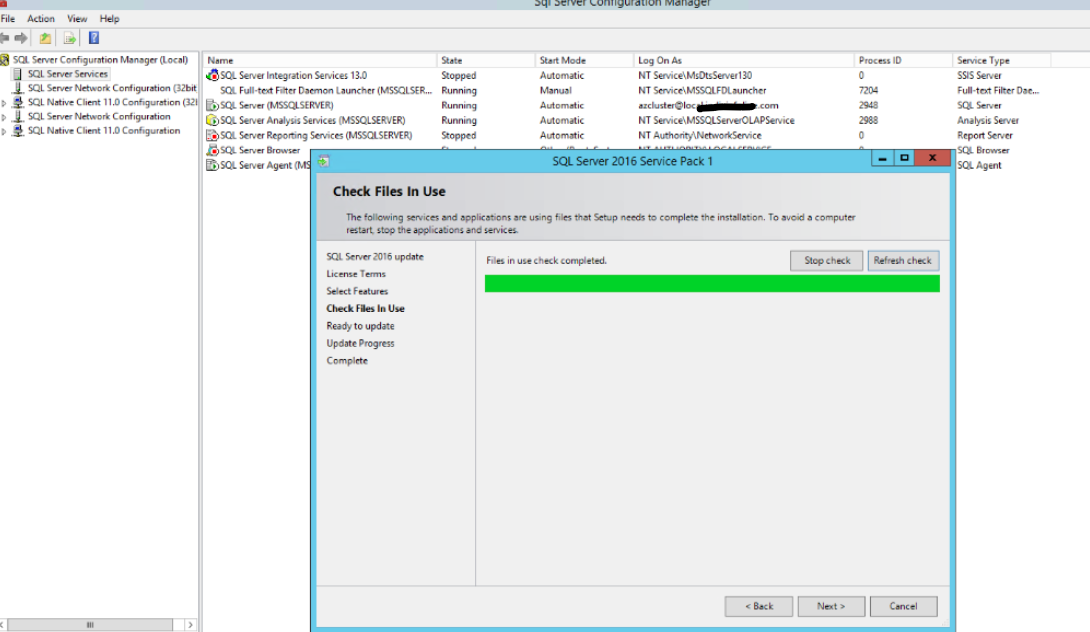
Task: Click the Analysis Services service icon
Action: point(212,120)
